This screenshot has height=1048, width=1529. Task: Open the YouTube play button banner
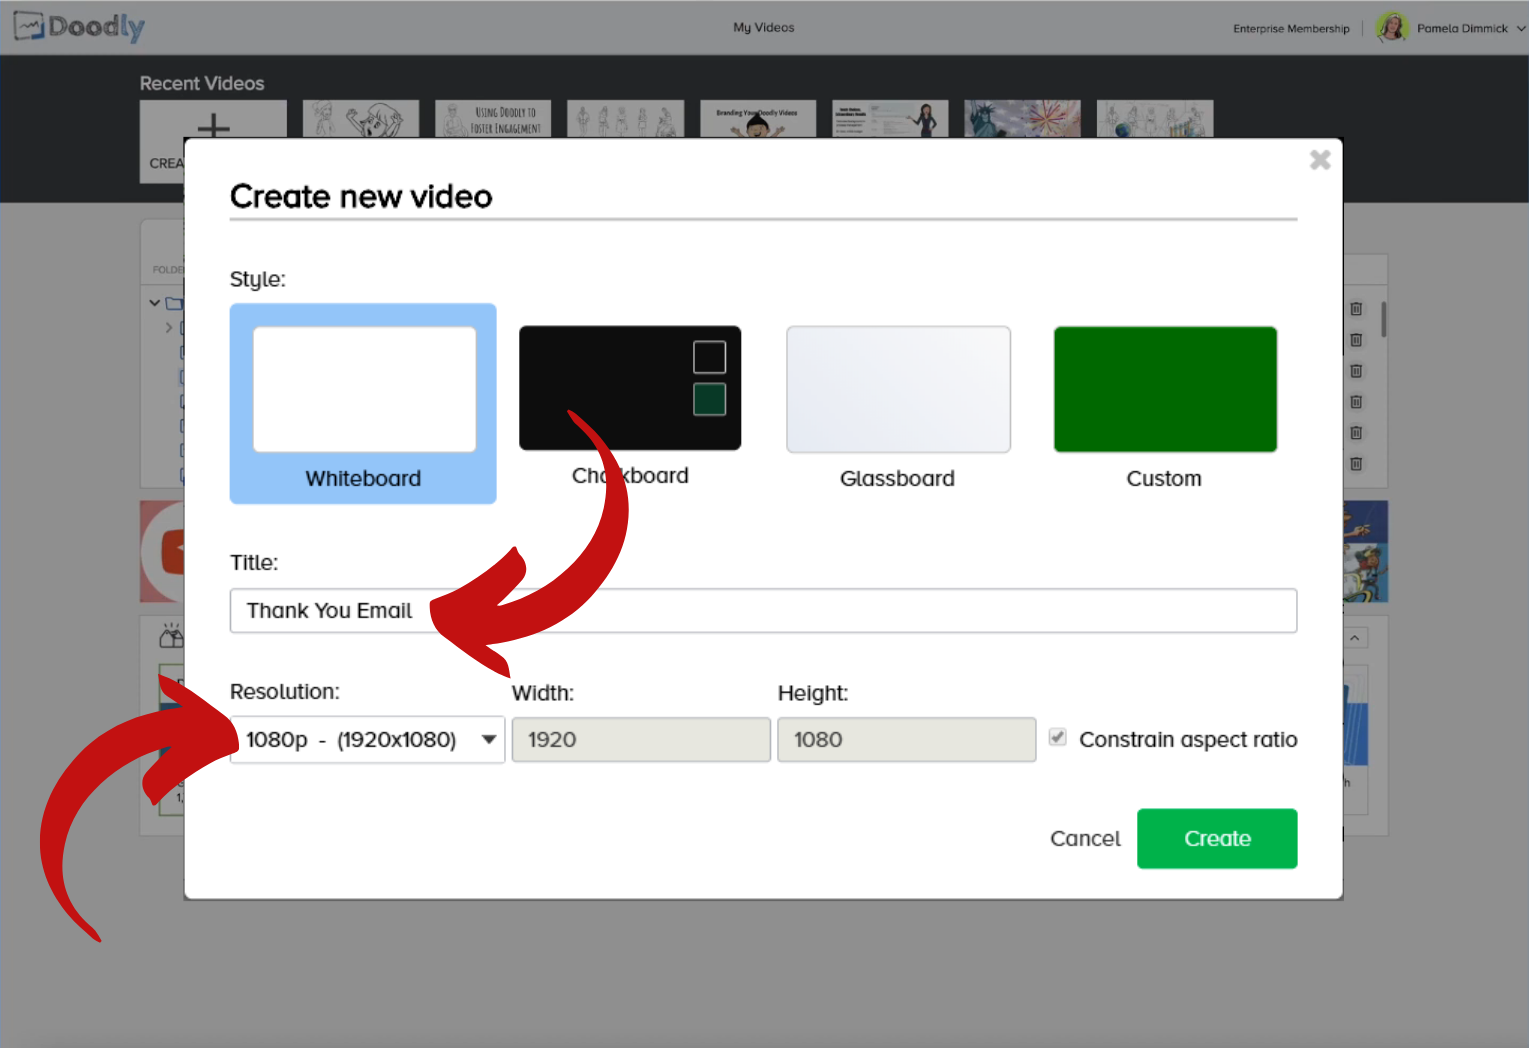coord(163,552)
